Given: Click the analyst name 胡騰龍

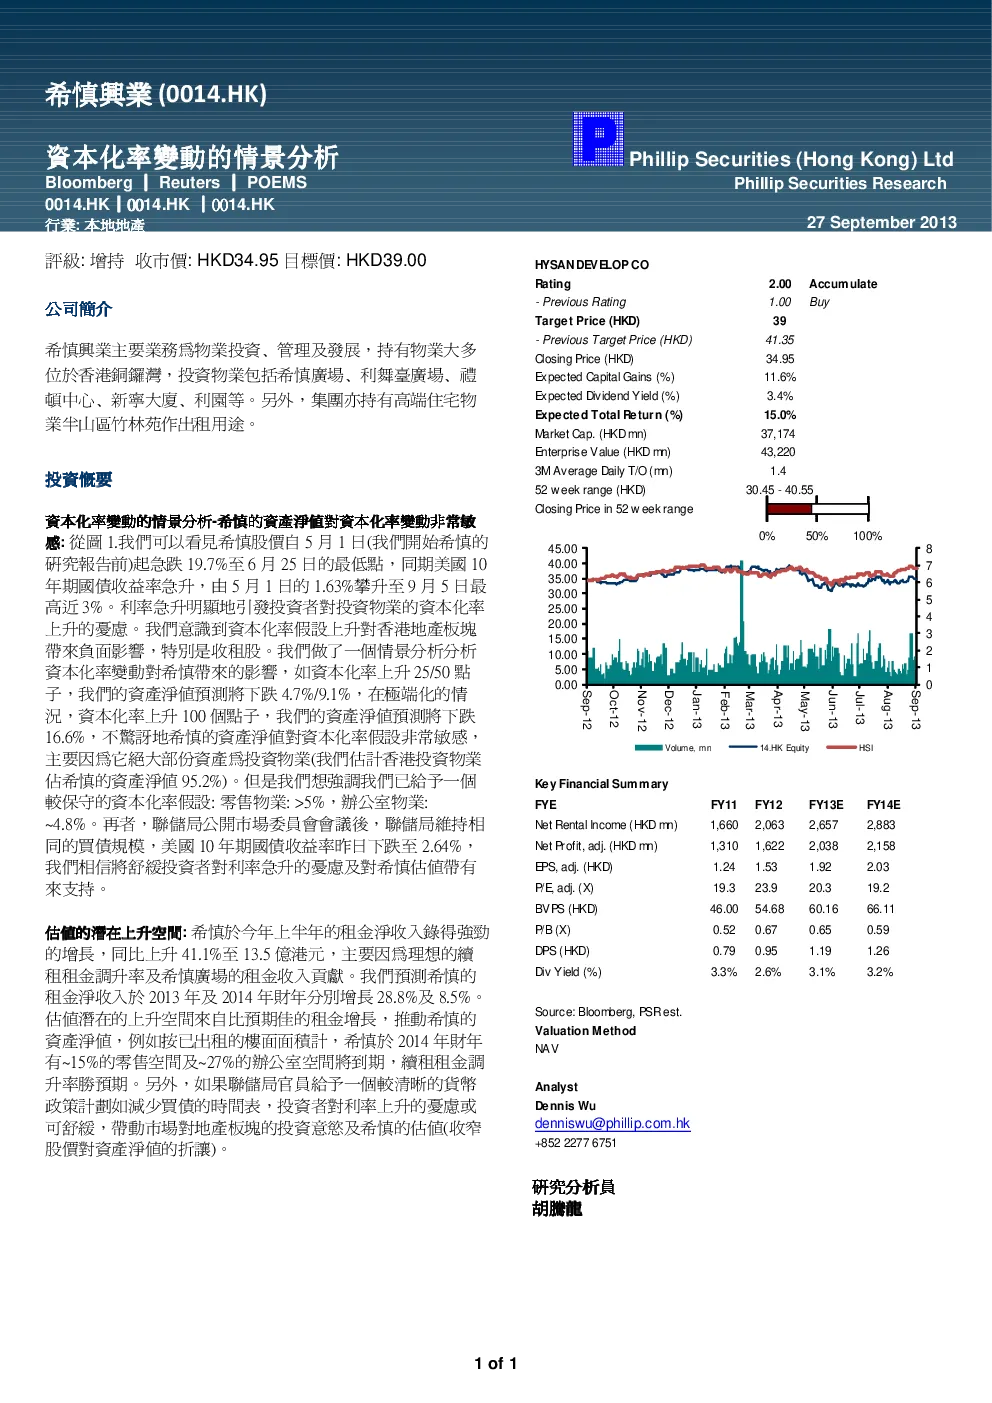Looking at the screenshot, I should 557,1209.
